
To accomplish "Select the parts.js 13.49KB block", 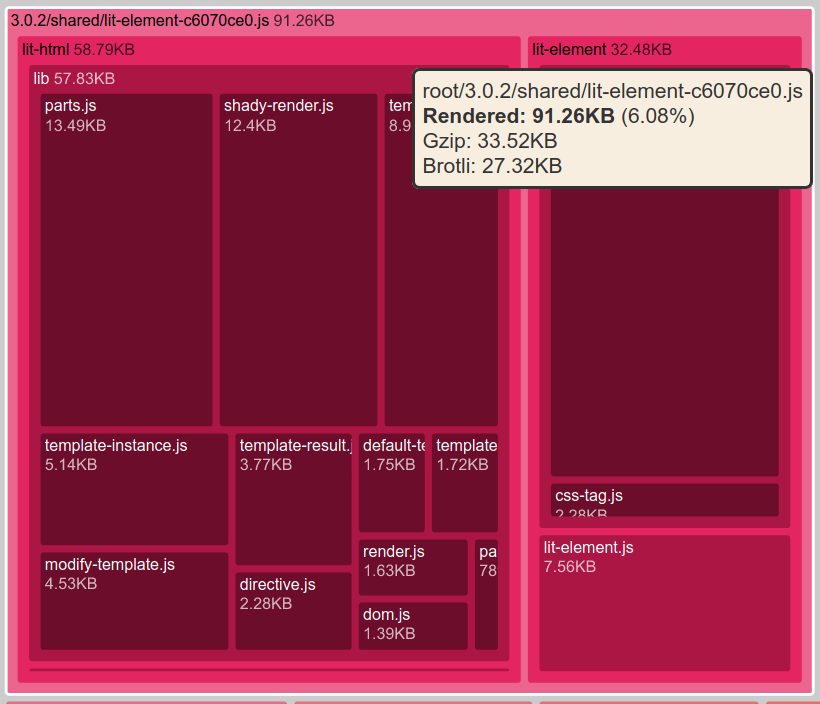I will point(127,260).
